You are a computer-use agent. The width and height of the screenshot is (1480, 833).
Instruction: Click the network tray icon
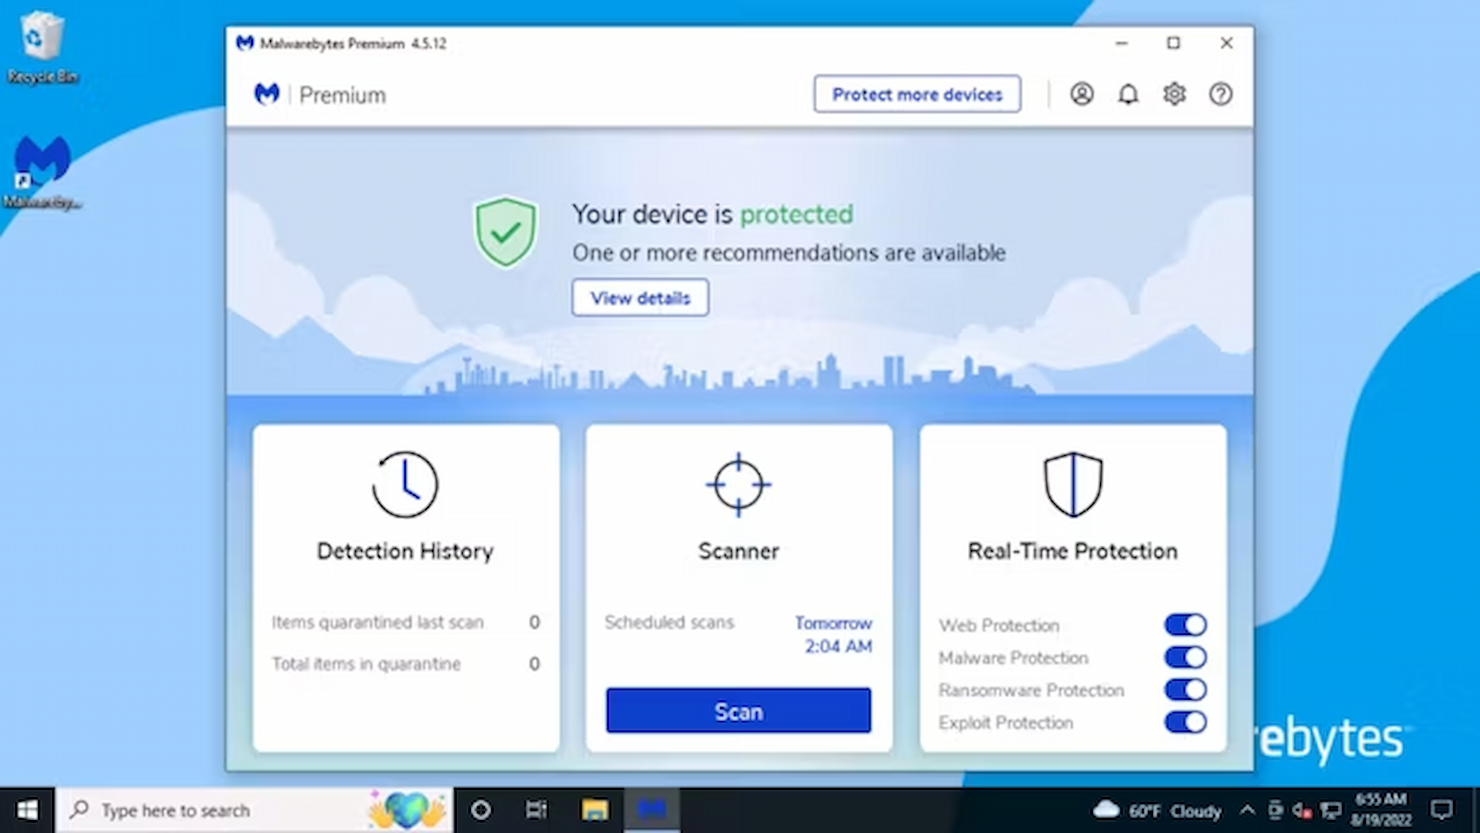1330,810
